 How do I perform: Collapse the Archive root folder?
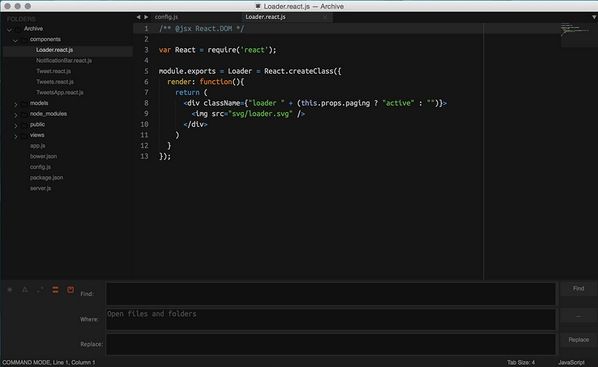[10, 29]
